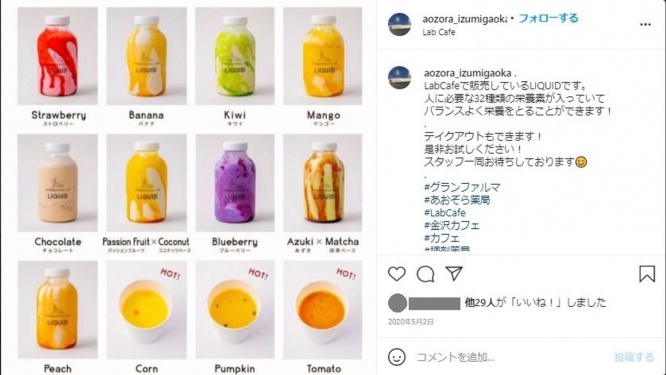Open the three-dot more options menu
The width and height of the screenshot is (666, 375).
(x=645, y=25)
